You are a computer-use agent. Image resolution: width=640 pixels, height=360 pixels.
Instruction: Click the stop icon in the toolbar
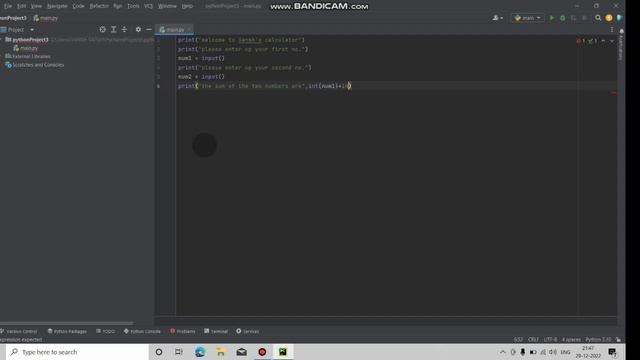tap(584, 18)
